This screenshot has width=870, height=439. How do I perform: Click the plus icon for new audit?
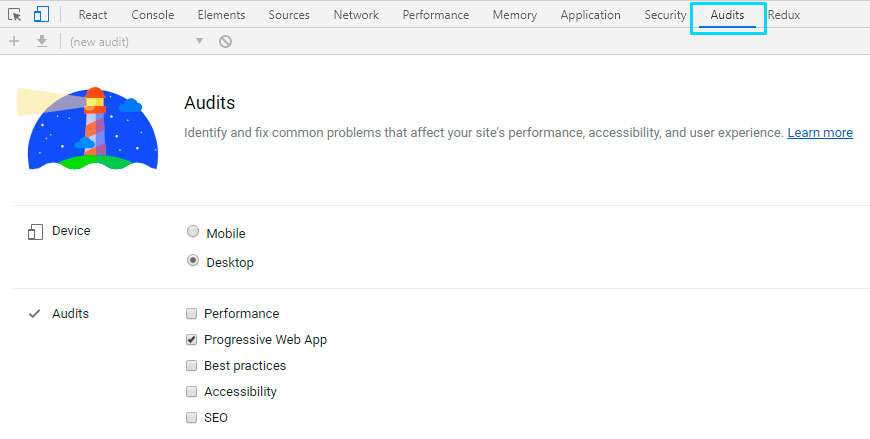(14, 42)
